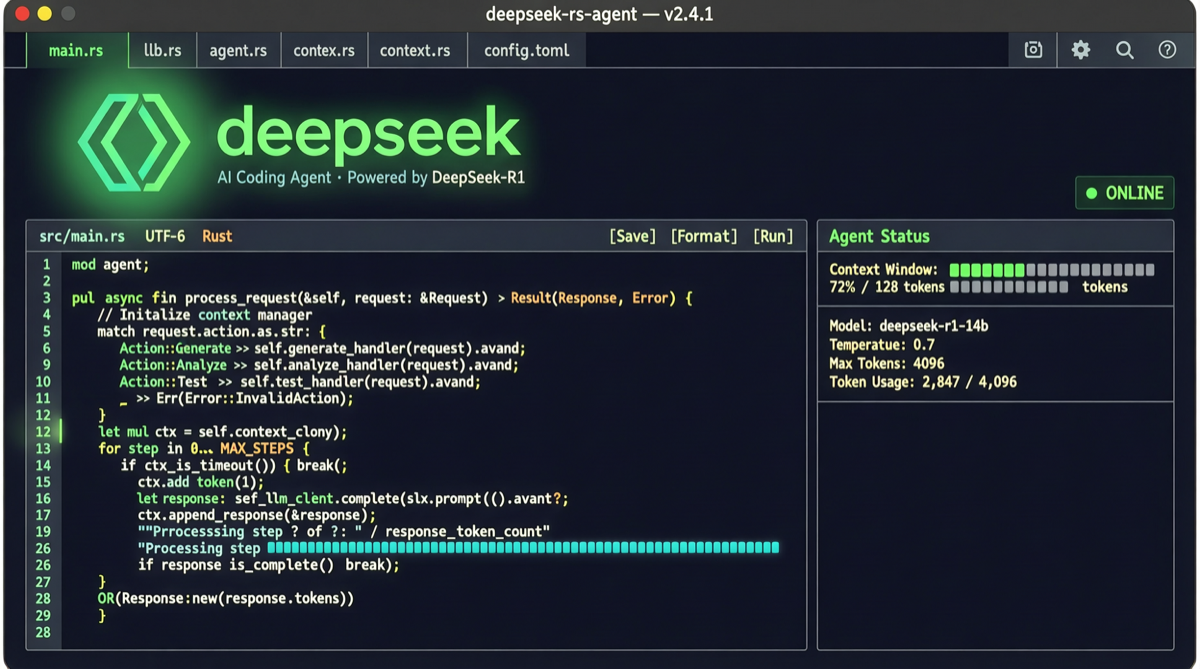Click the title 'deepseek-rs-agent — v2.4.1'

pos(599,15)
